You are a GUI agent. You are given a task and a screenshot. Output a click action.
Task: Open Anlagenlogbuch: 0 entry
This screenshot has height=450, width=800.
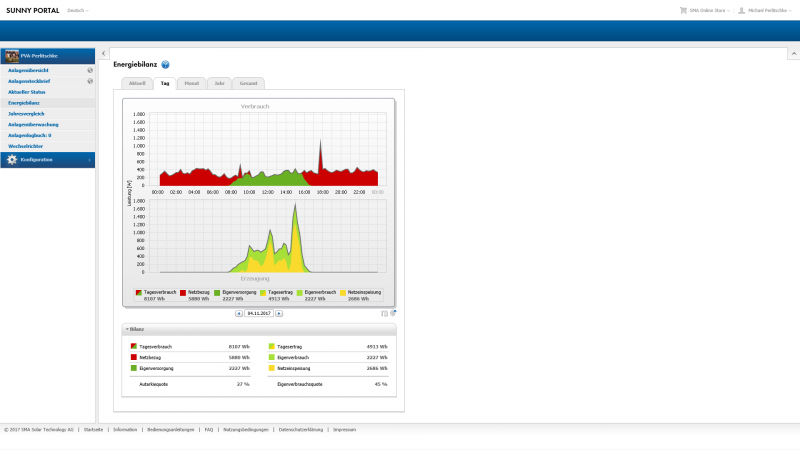tap(30, 135)
